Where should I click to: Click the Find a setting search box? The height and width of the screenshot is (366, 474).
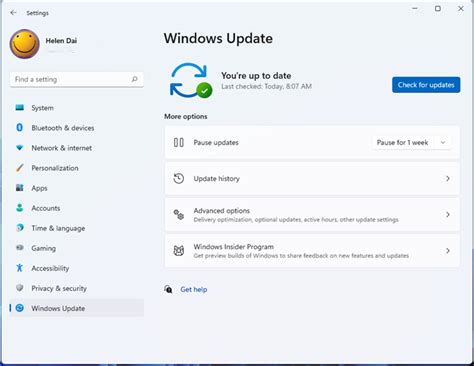click(77, 79)
